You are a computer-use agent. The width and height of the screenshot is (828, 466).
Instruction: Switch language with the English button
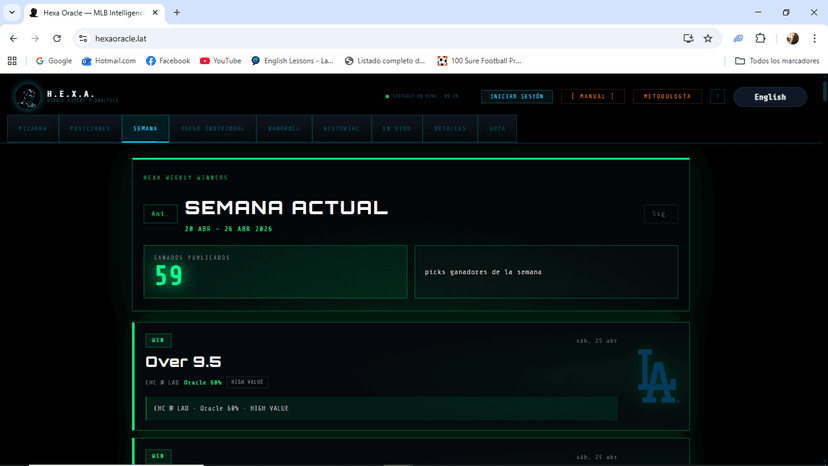[770, 97]
